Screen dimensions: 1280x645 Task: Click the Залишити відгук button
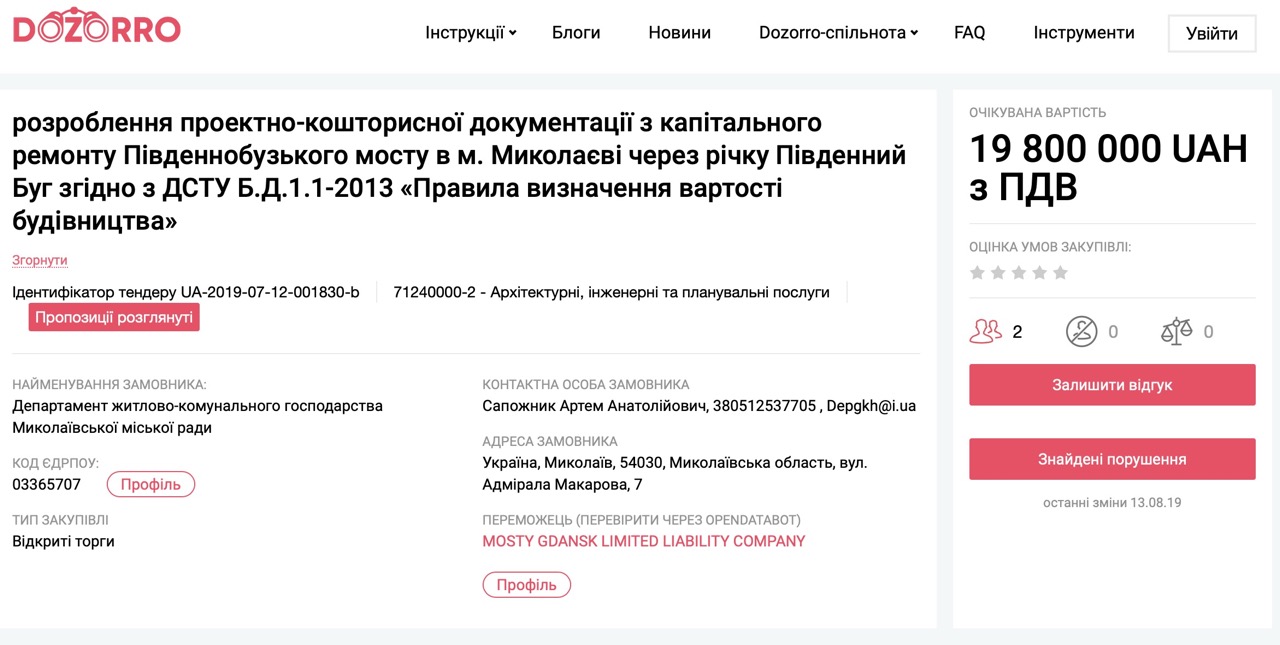1111,385
